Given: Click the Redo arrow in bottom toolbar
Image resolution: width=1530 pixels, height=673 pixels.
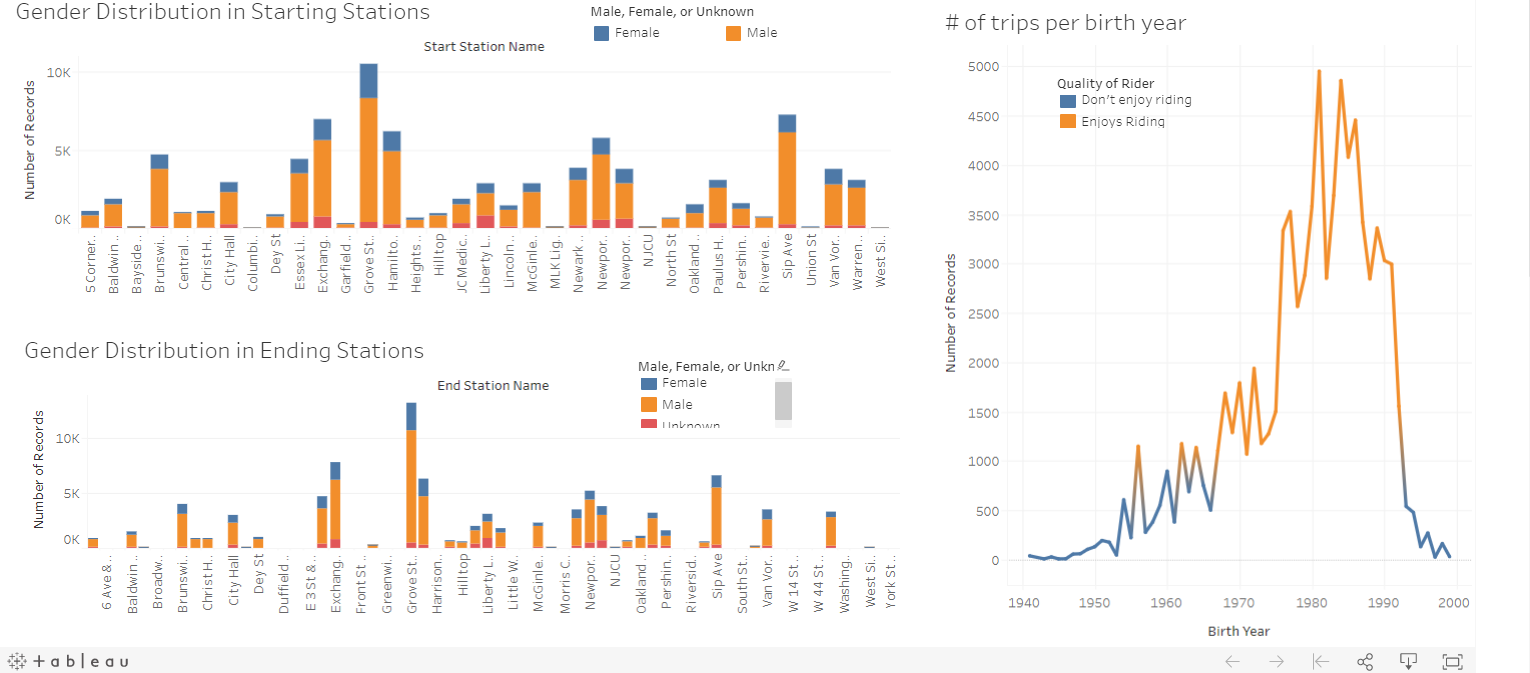Looking at the screenshot, I should (1276, 661).
